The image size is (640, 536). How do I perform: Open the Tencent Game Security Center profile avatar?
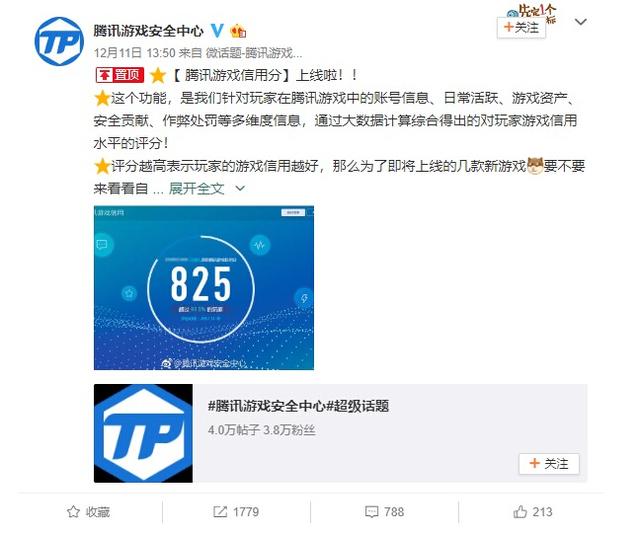[x=59, y=42]
